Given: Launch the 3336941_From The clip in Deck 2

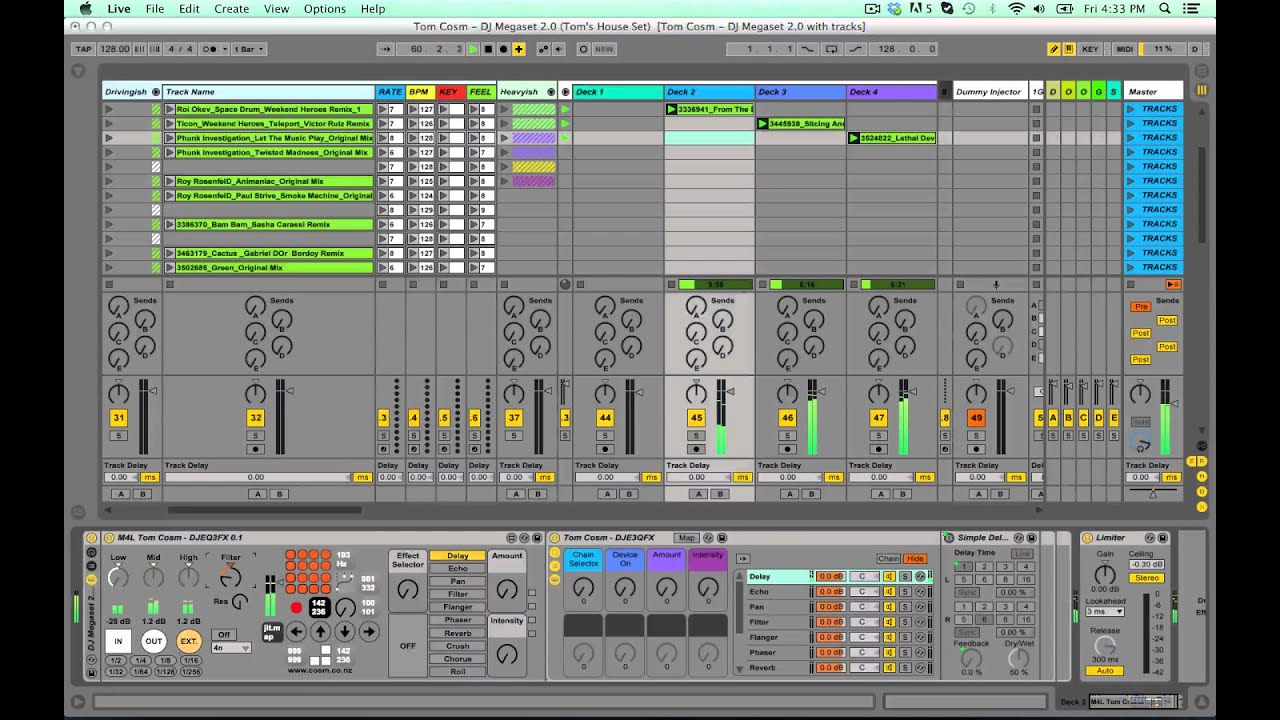Looking at the screenshot, I should [672, 109].
